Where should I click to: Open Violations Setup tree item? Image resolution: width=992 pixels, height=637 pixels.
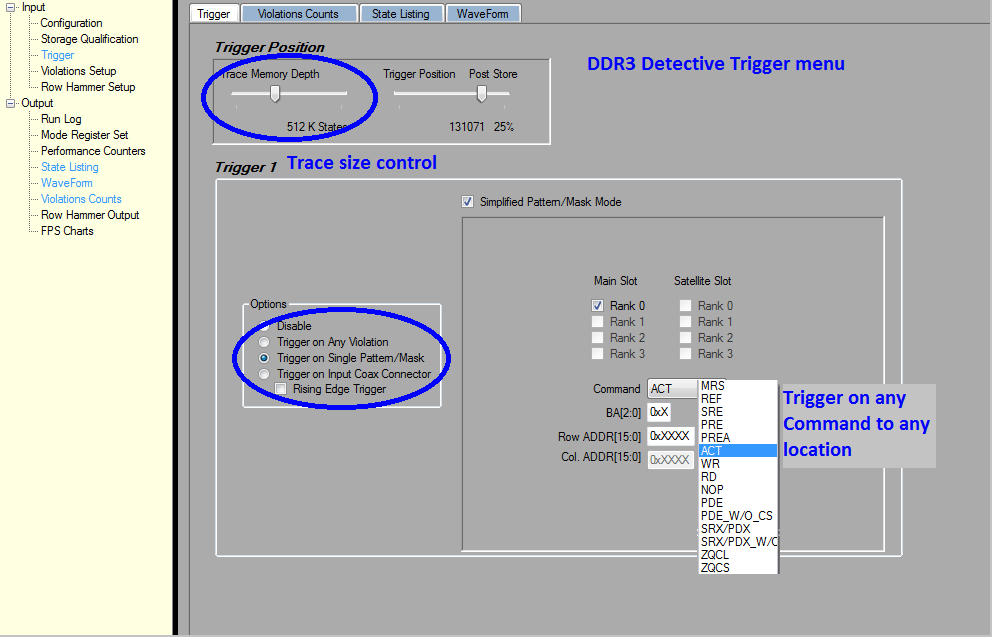tap(78, 71)
